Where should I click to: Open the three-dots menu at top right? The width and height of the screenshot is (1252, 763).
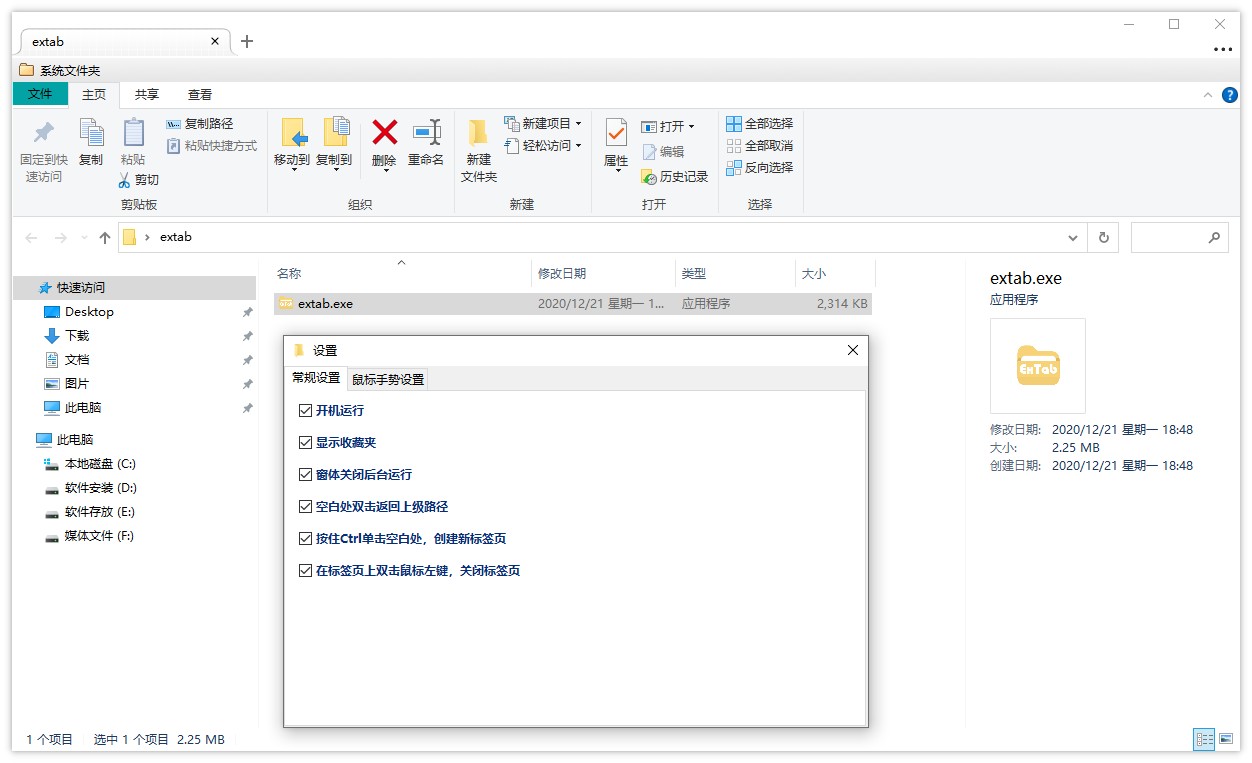(x=1221, y=48)
